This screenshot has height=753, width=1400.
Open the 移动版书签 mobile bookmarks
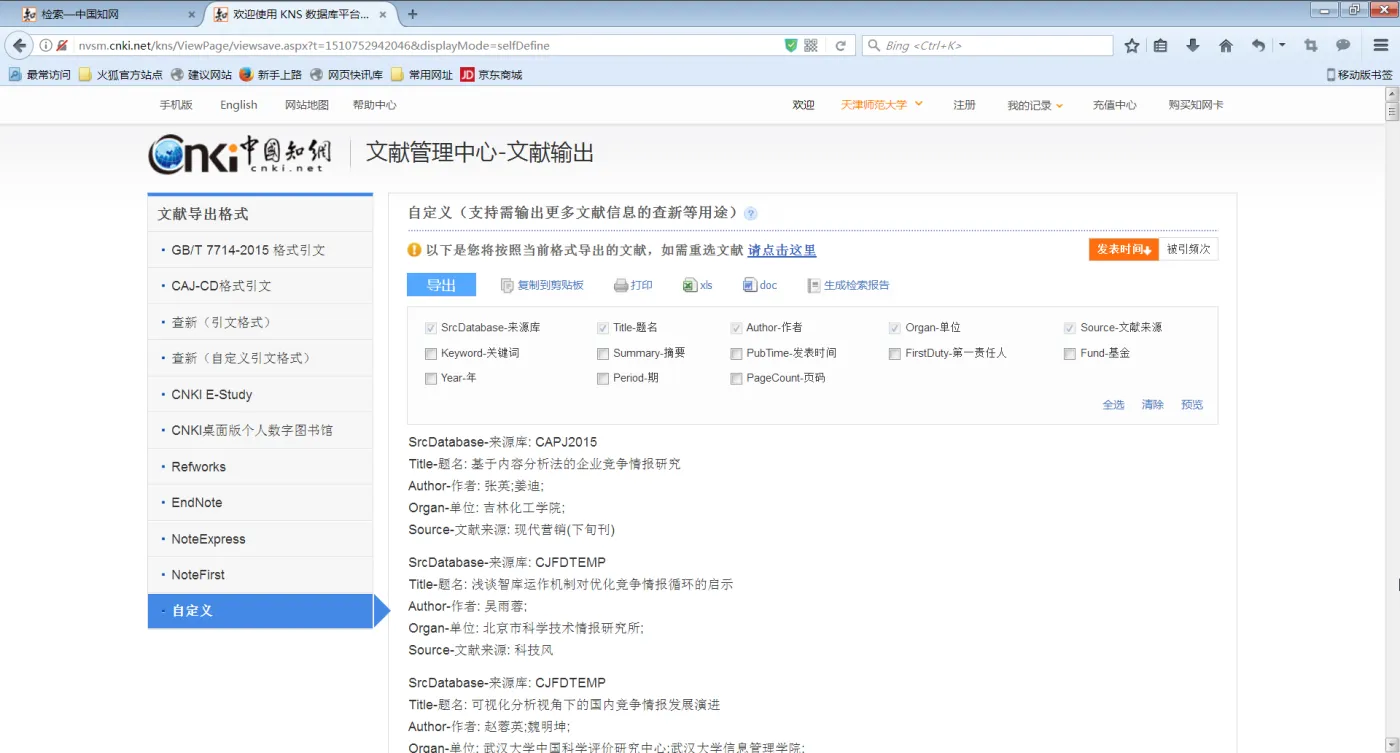click(x=1359, y=74)
